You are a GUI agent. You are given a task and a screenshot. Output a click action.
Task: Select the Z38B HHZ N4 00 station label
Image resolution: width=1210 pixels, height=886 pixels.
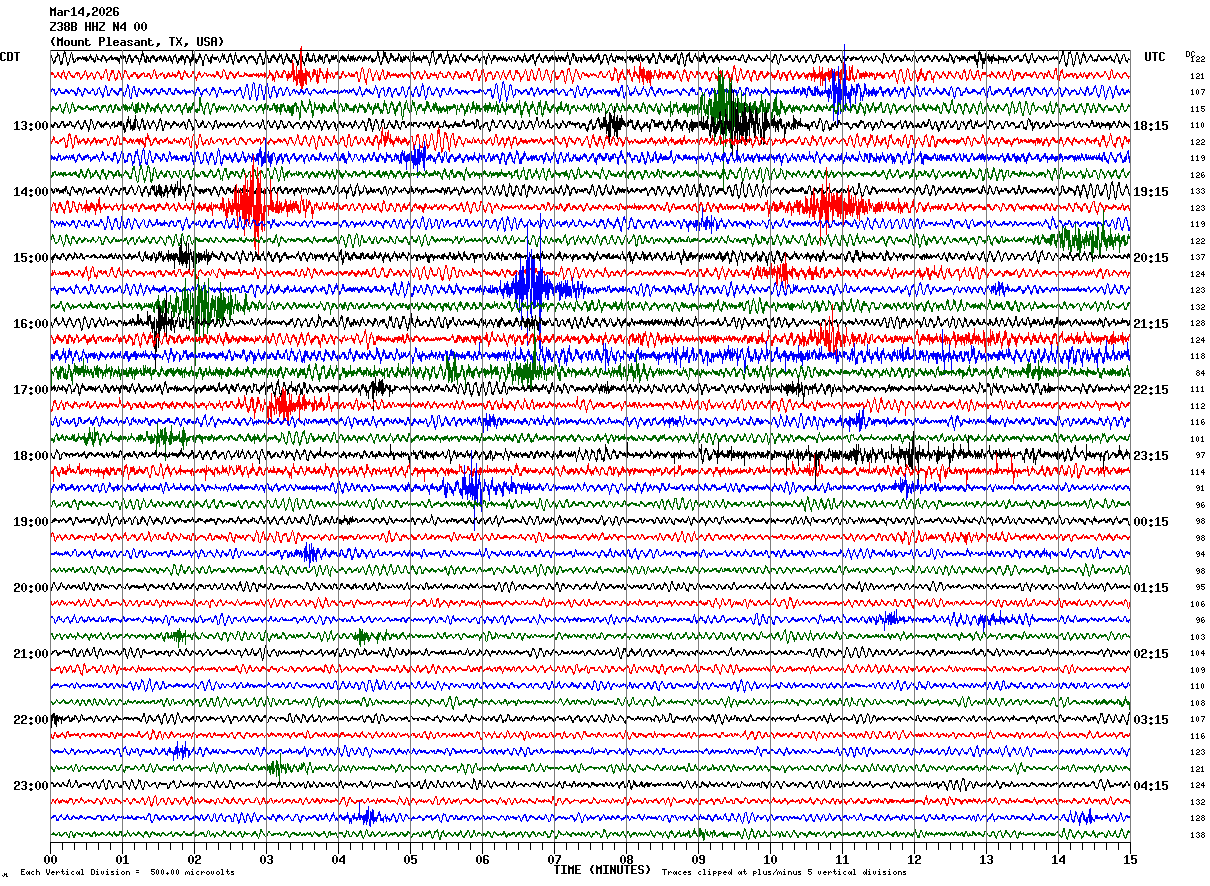(x=98, y=27)
